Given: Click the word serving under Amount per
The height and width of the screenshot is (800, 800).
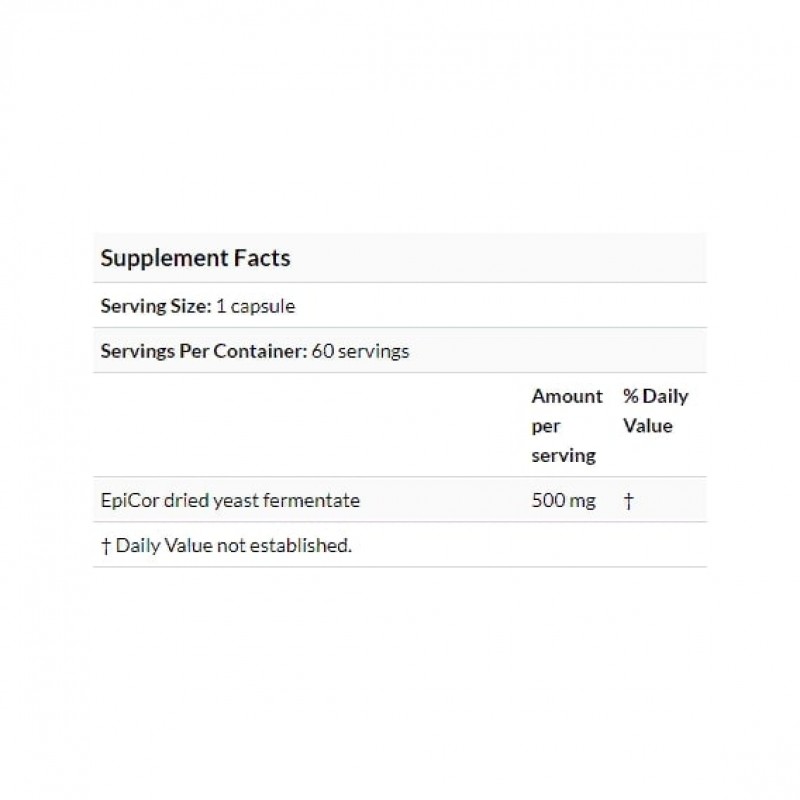Looking at the screenshot, I should click(562, 456).
